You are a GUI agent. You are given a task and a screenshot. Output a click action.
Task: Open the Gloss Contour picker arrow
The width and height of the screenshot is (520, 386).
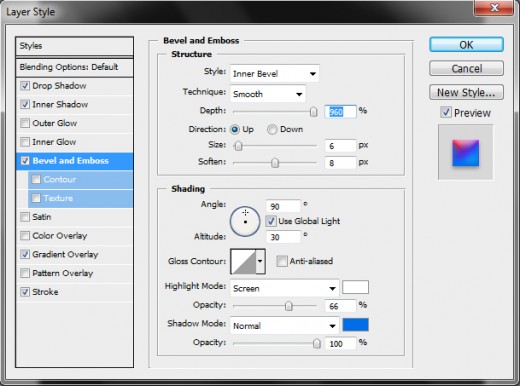(x=260, y=261)
